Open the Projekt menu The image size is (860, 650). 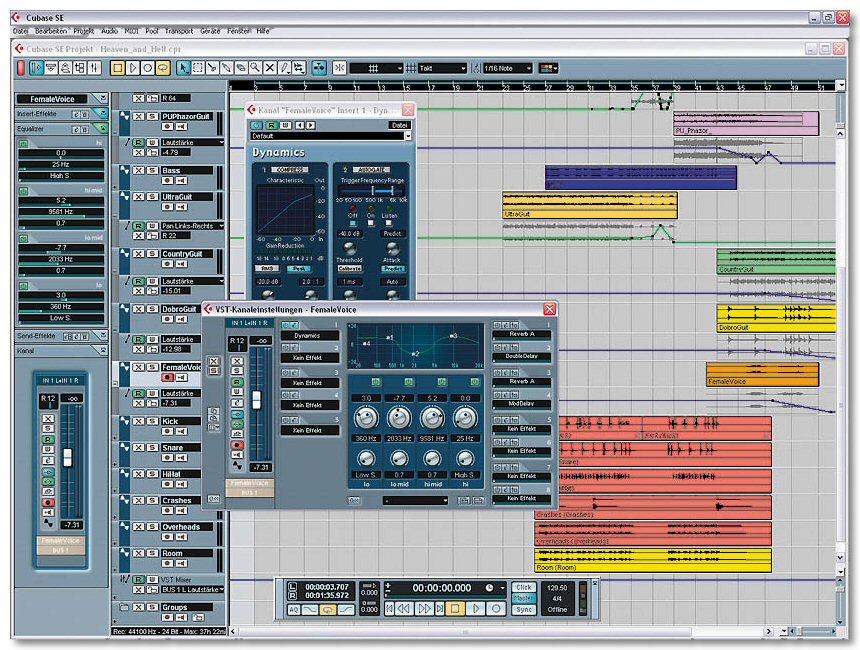click(84, 31)
